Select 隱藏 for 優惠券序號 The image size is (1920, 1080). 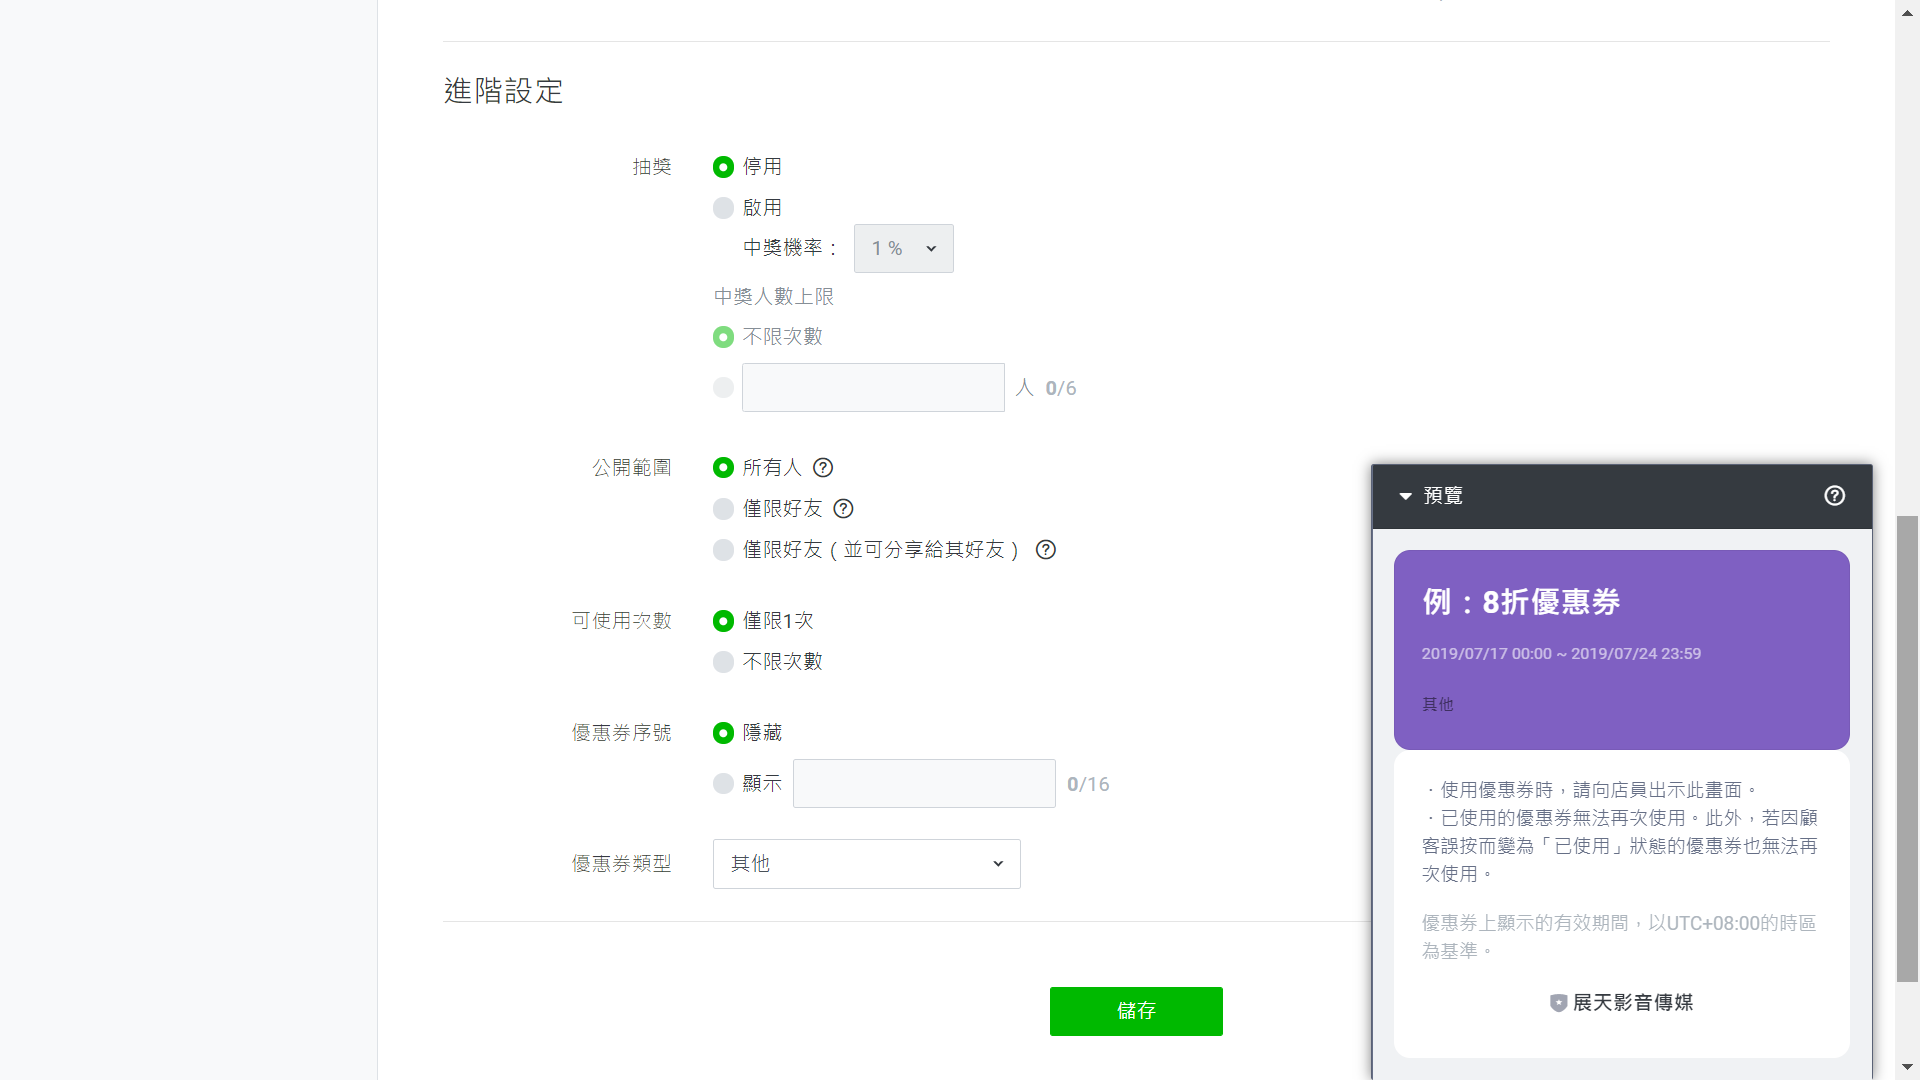click(723, 733)
